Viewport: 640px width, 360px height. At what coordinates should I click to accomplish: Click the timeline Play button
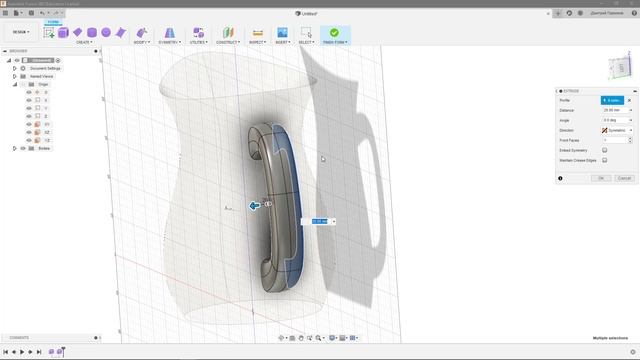tap(22, 352)
